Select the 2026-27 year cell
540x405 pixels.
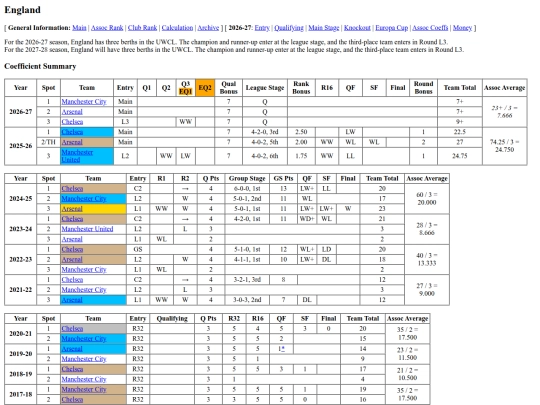pyautogui.click(x=21, y=112)
